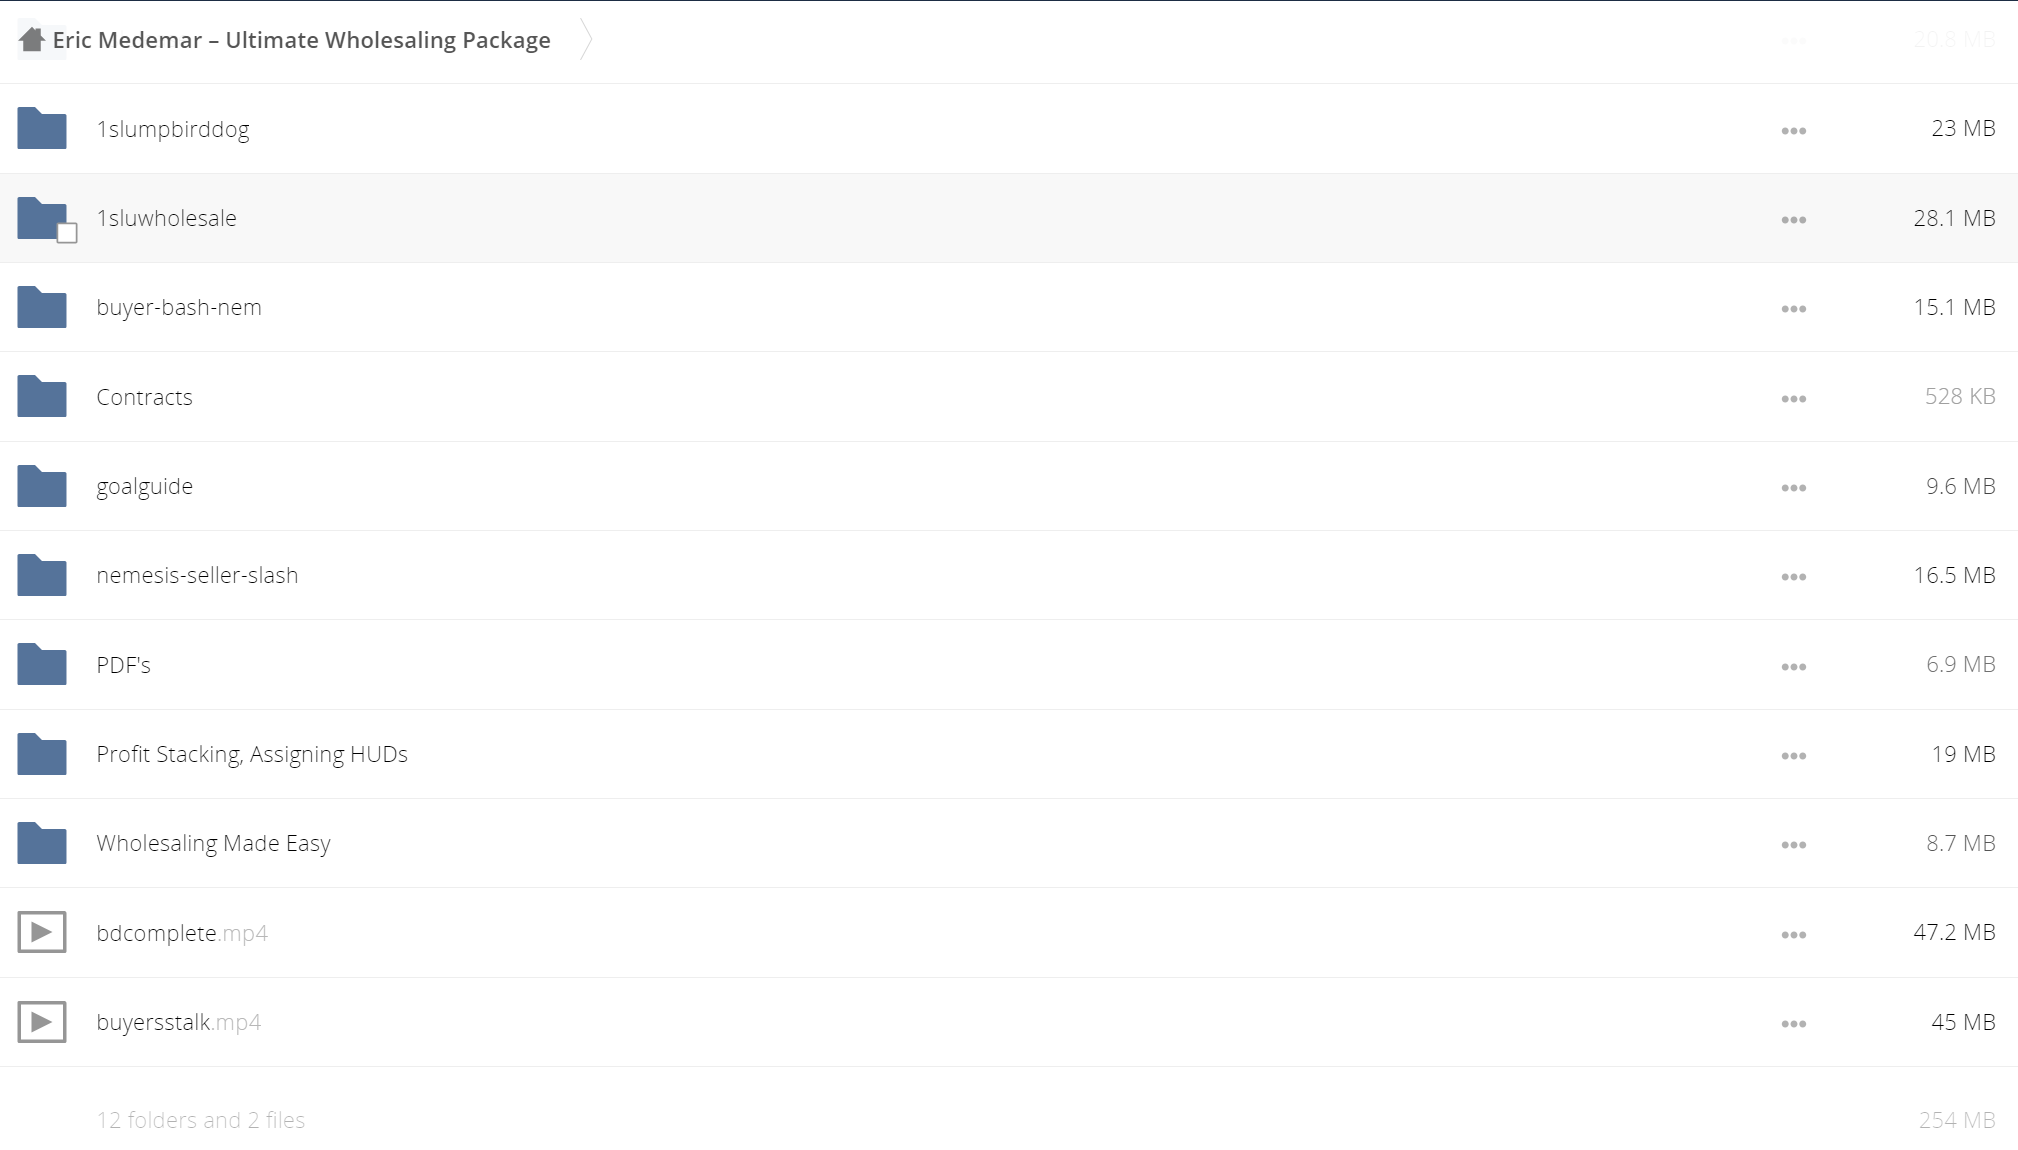2018x1150 pixels.
Task: Click the PDF's folder icon
Action: [42, 664]
